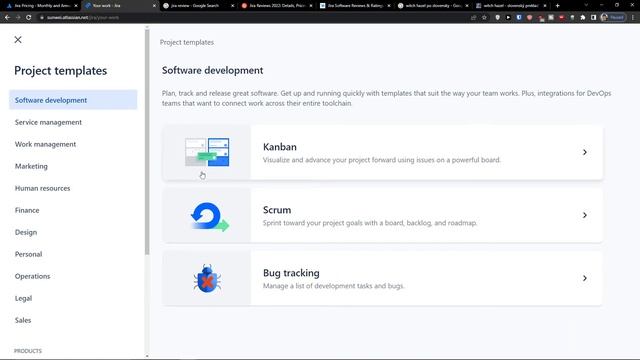
Task: Select Service management category
Action: click(48, 122)
